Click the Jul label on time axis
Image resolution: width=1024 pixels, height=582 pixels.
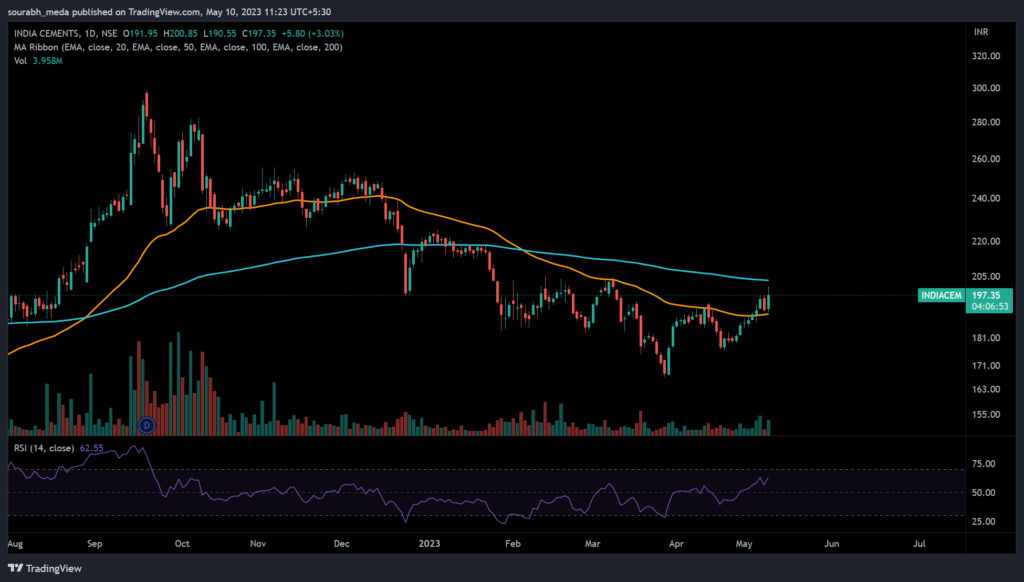pos(920,543)
